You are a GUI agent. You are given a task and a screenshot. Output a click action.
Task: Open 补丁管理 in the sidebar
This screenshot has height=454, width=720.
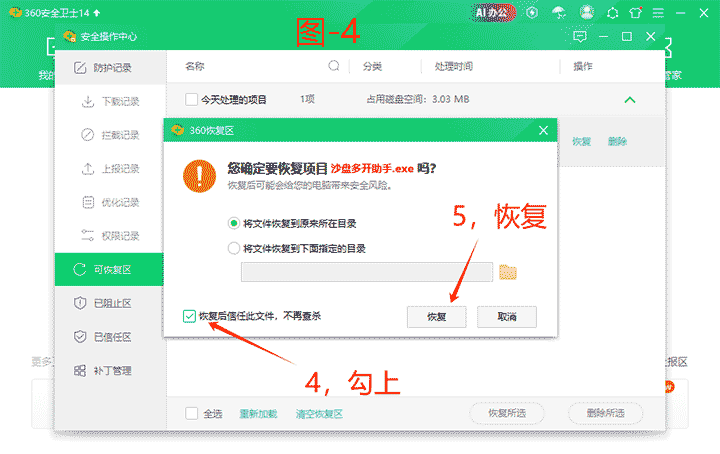point(110,370)
